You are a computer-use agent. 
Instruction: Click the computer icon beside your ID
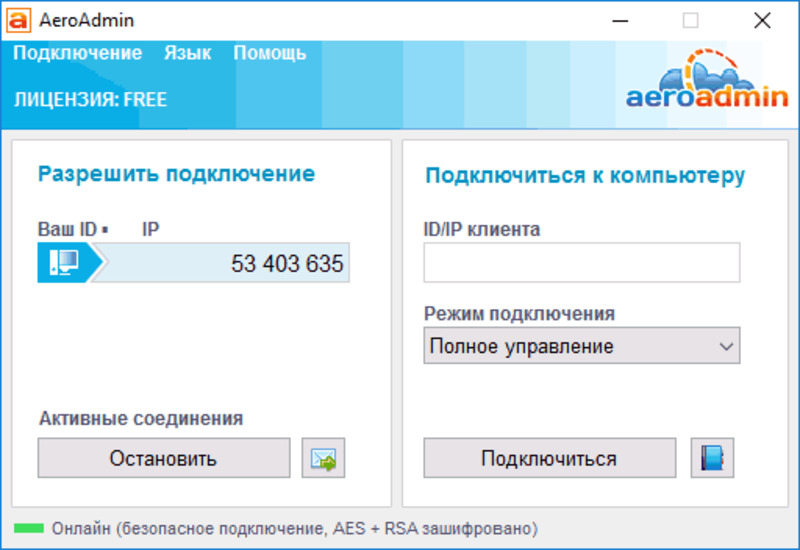point(65,262)
